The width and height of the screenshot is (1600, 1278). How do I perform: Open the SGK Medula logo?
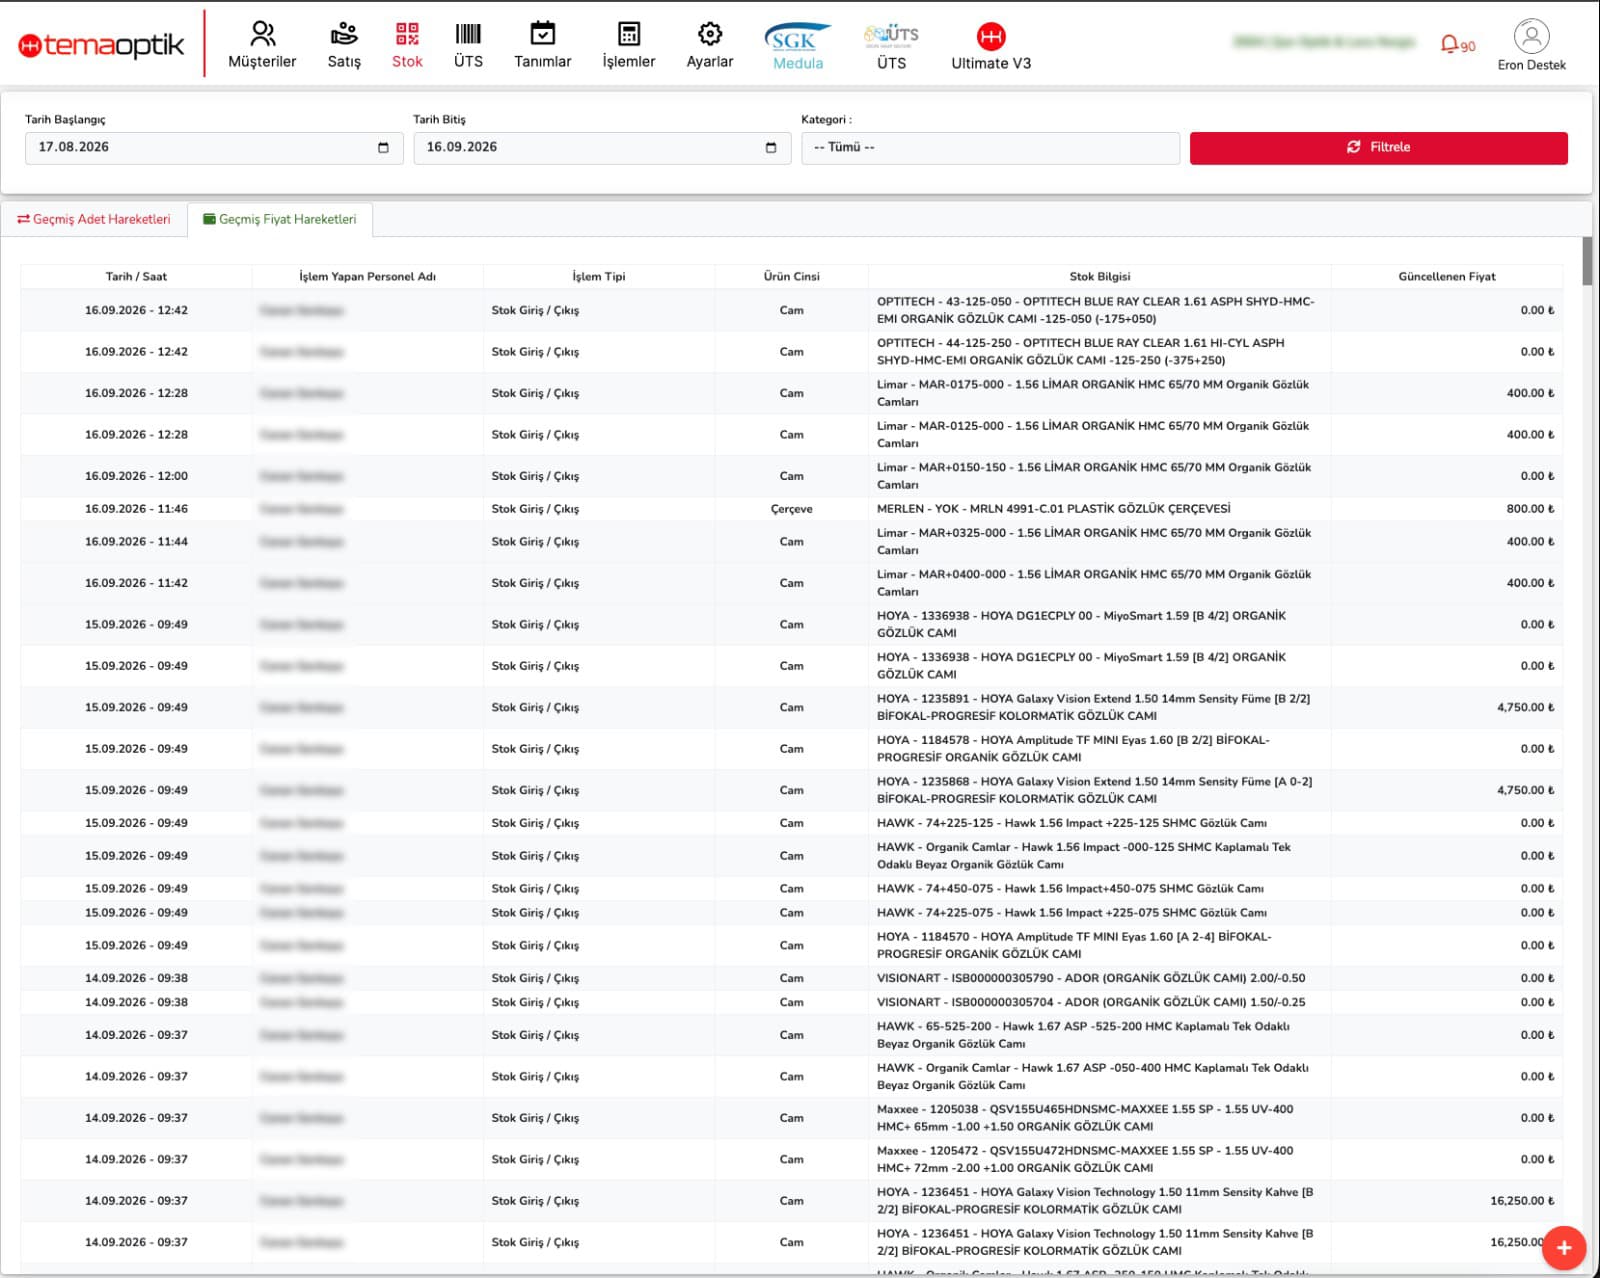[x=798, y=46]
